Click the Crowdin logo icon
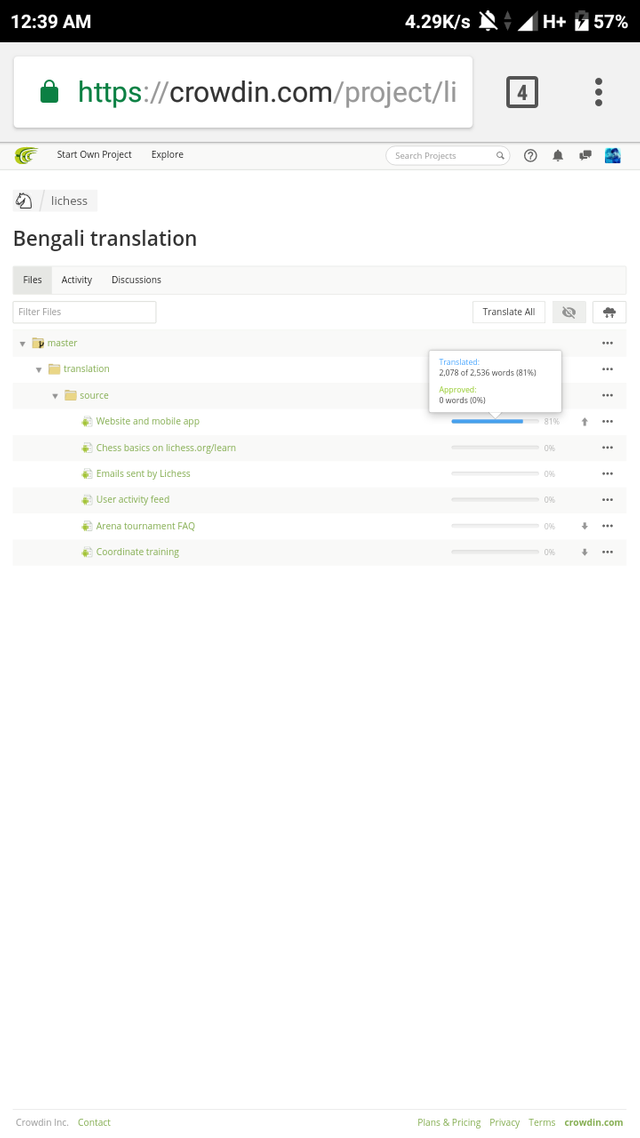The width and height of the screenshot is (640, 1138). coord(26,155)
